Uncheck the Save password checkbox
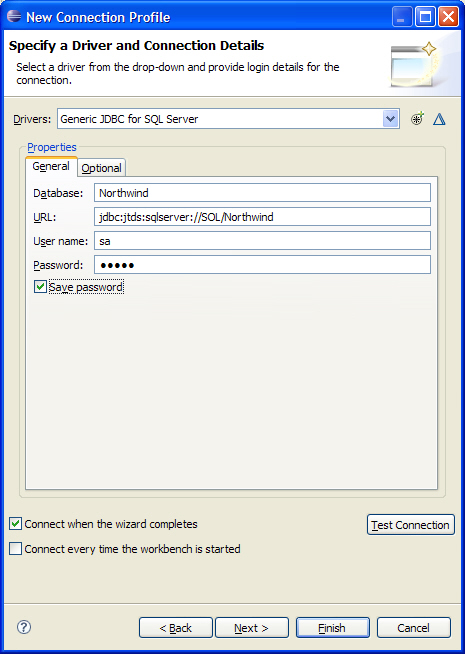The height and width of the screenshot is (654, 465). (40, 287)
